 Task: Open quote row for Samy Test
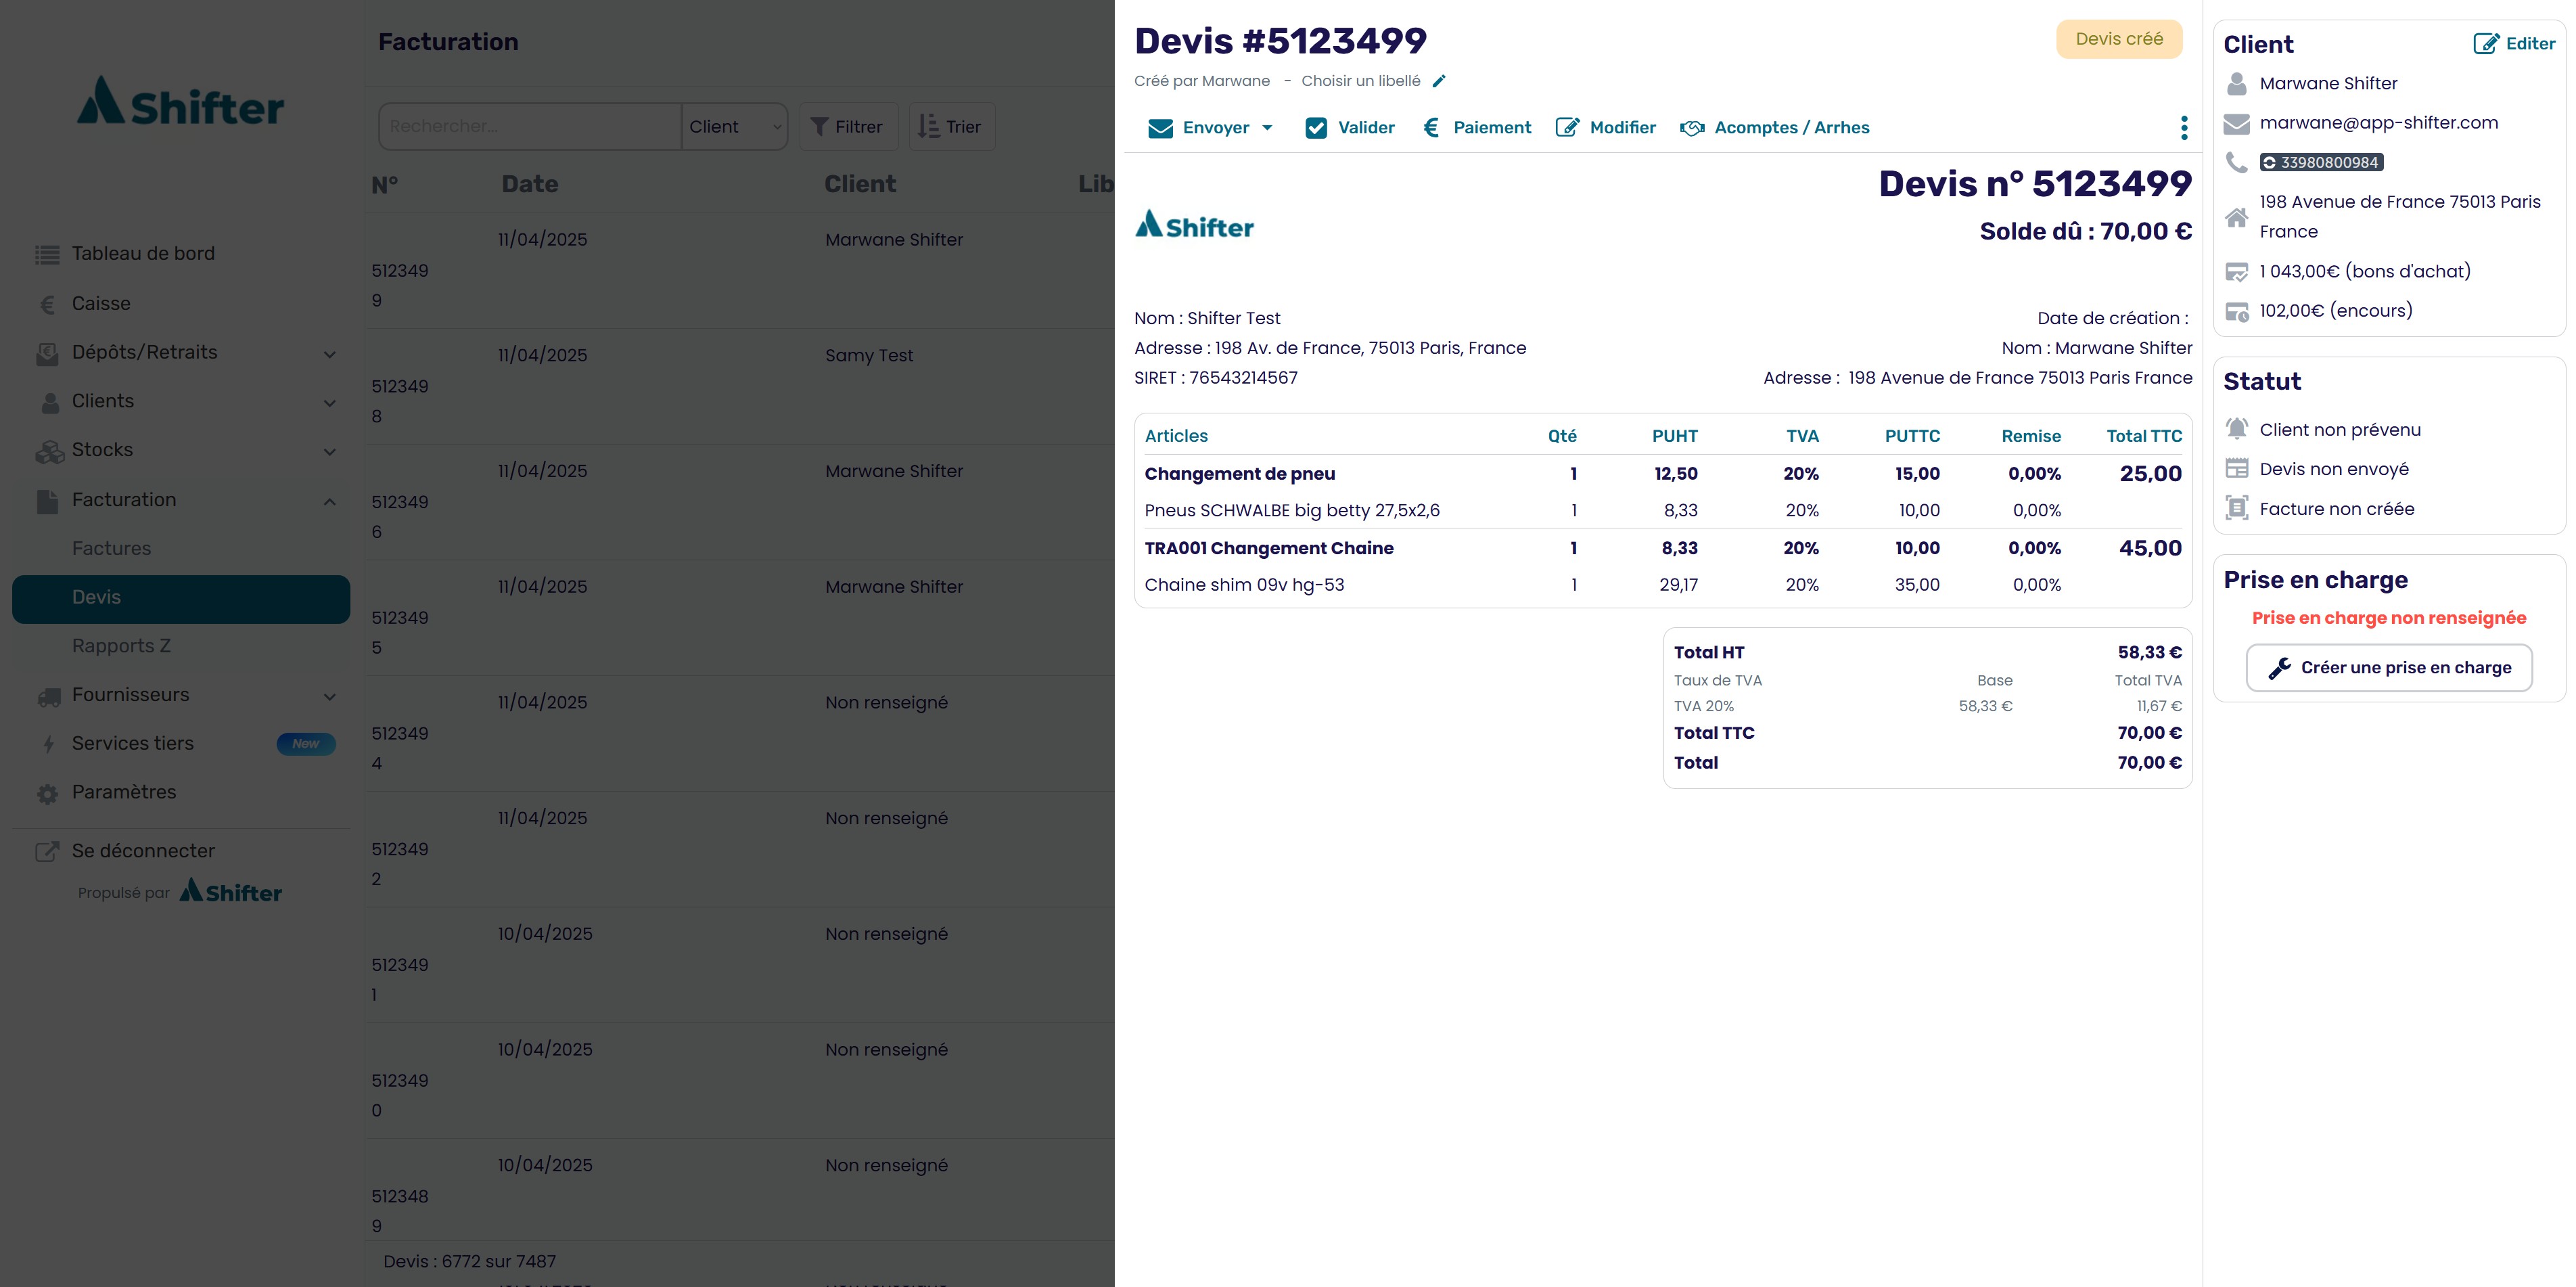(740, 387)
